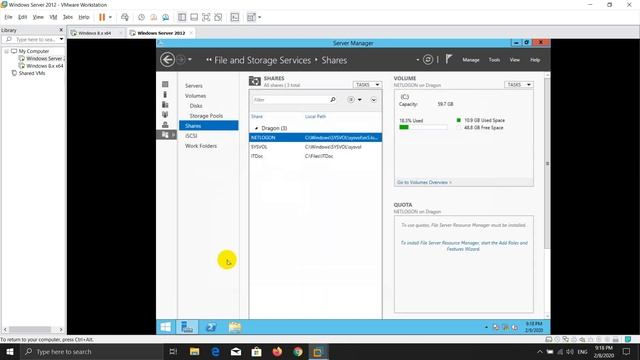Open the navigation history dropdown

[190, 60]
